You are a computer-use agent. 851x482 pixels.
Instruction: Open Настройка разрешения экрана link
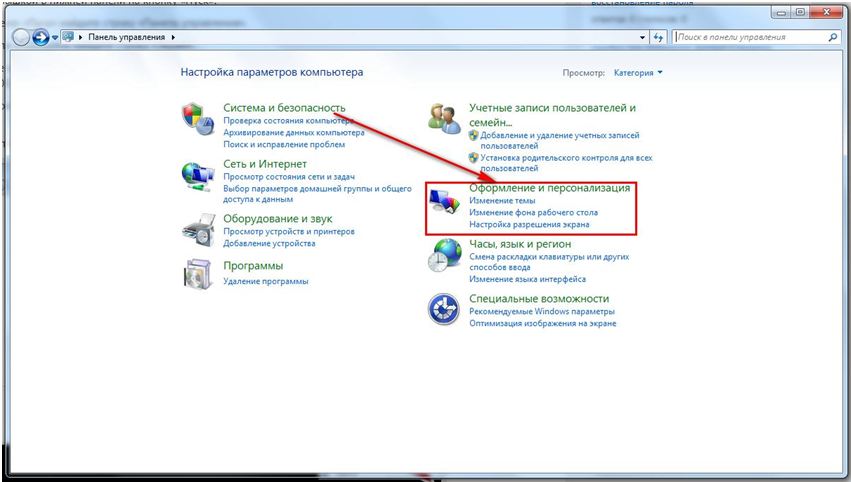(529, 225)
